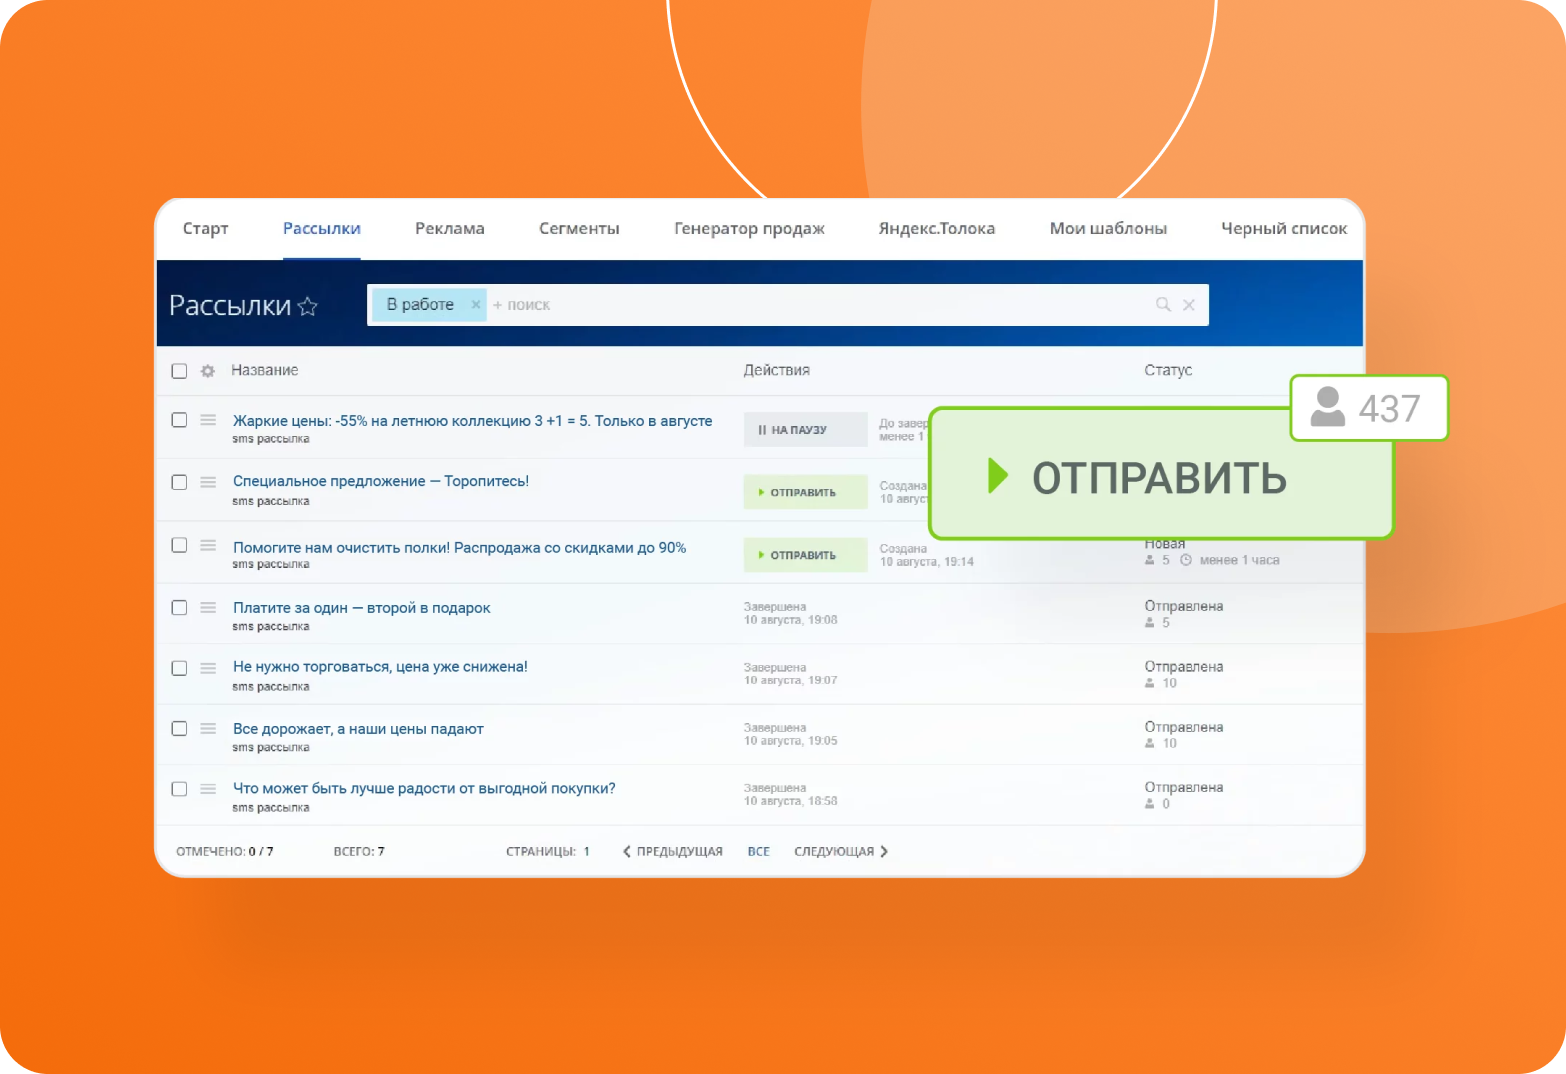Open 'Не нужно торговаться, цена уже снижена!'

pos(380,667)
